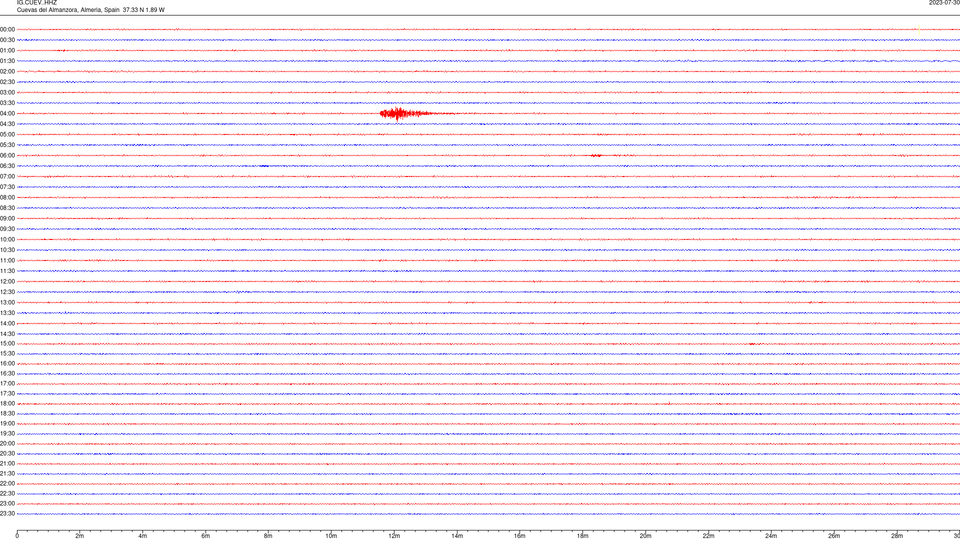Click the 10:00 time label

pyautogui.click(x=7, y=239)
